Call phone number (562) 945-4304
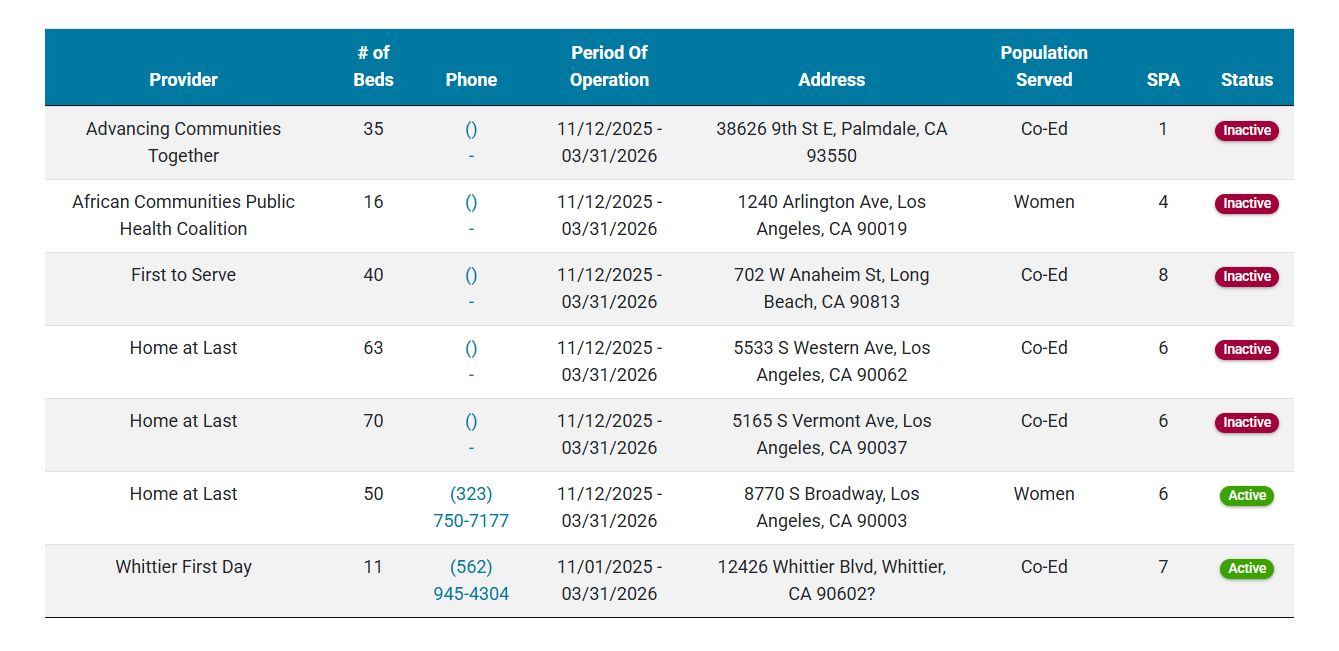The height and width of the screenshot is (651, 1339). (471, 580)
